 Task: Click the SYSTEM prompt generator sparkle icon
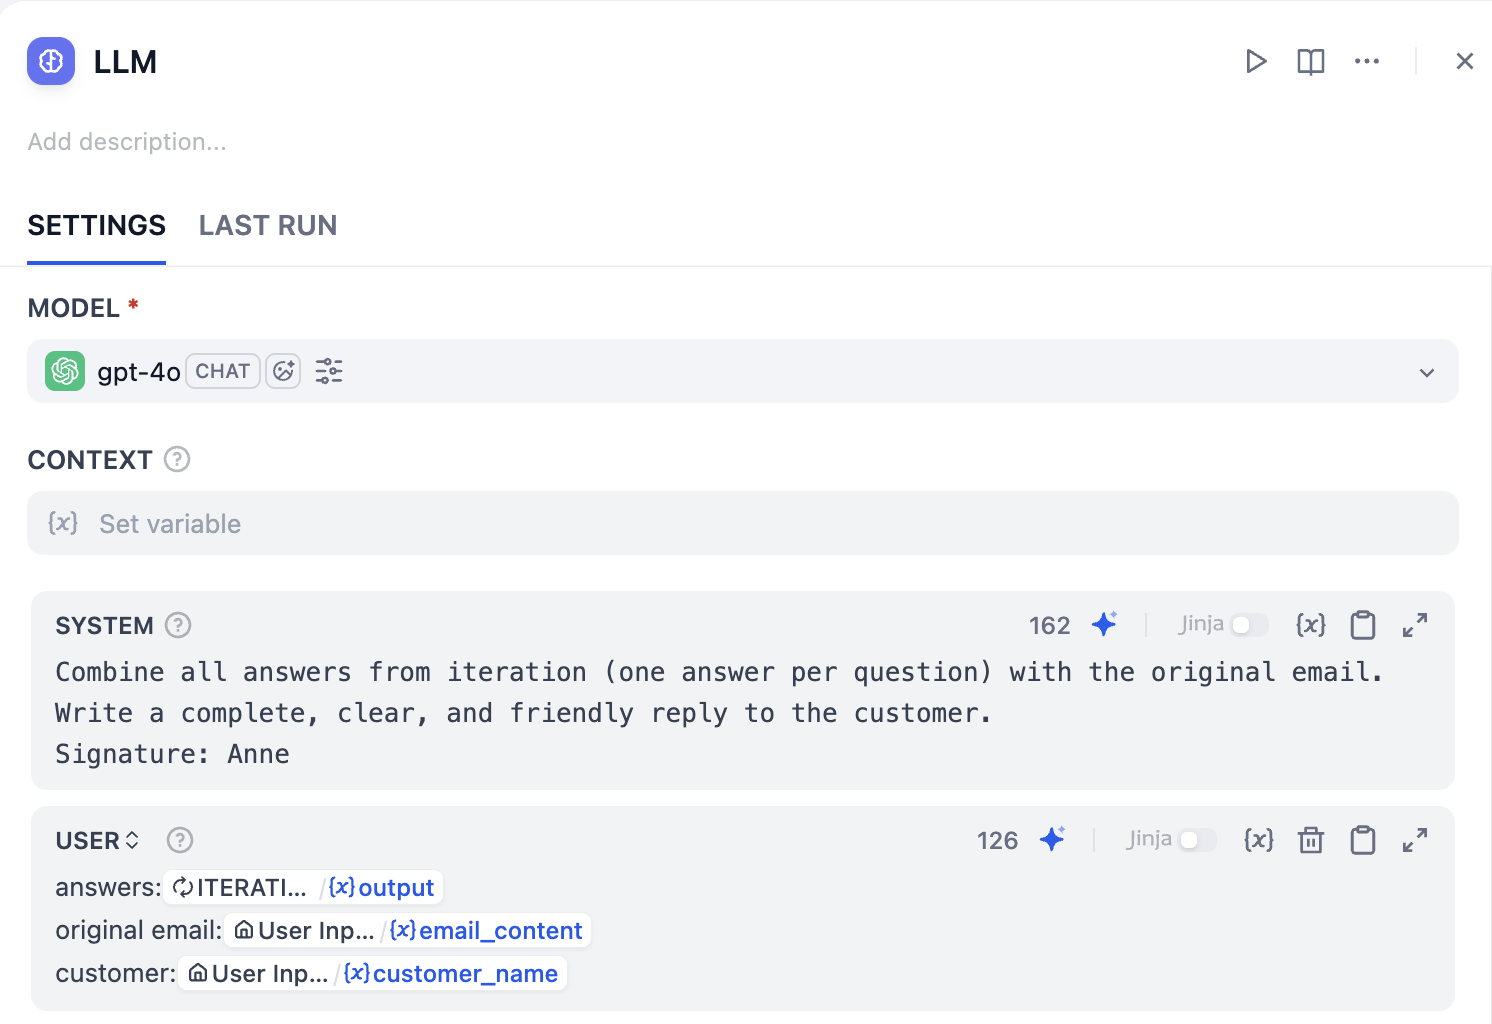coord(1104,625)
